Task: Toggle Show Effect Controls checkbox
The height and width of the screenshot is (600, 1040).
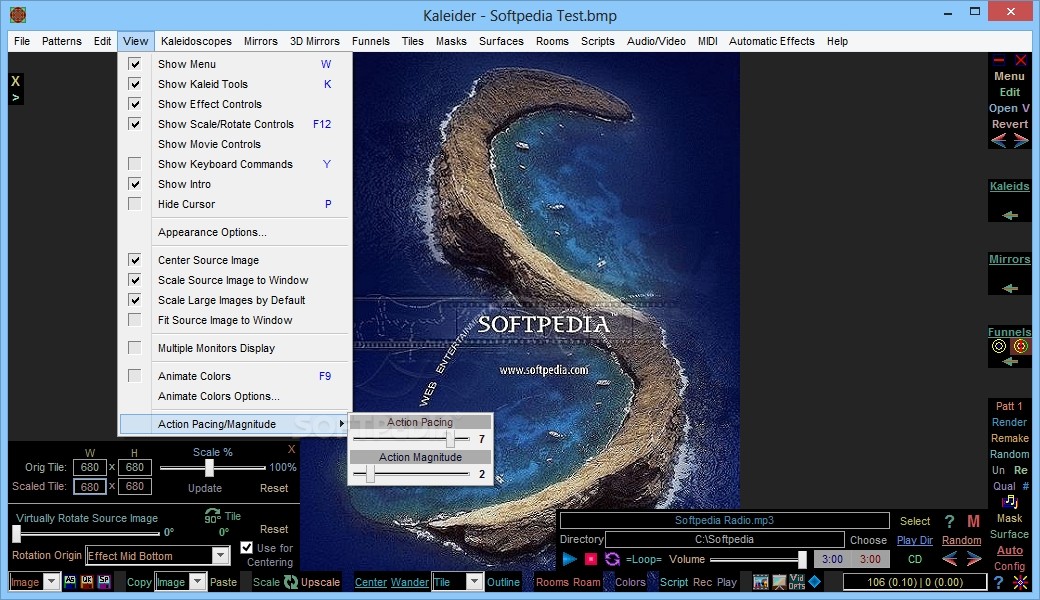Action: [x=135, y=104]
